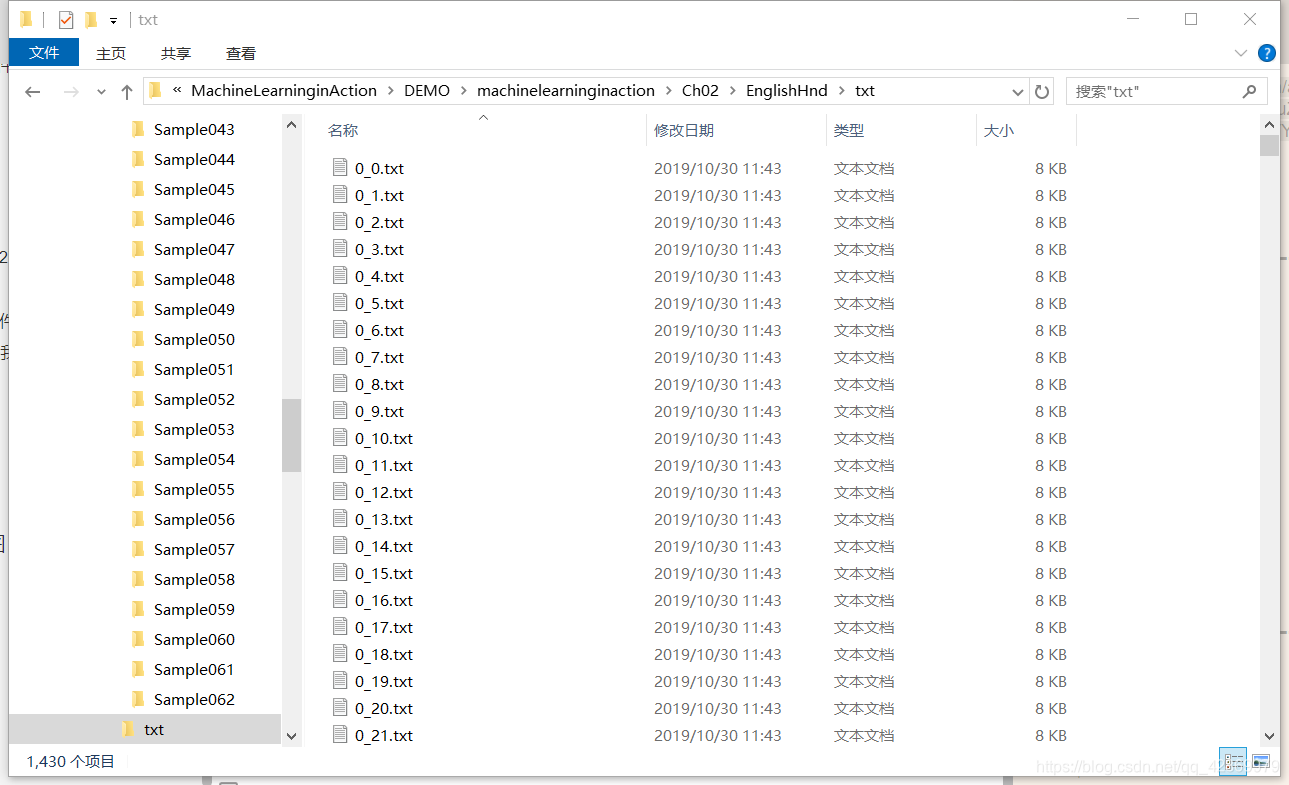
Task: Click MachineLearninginAction in address path
Action: [284, 91]
